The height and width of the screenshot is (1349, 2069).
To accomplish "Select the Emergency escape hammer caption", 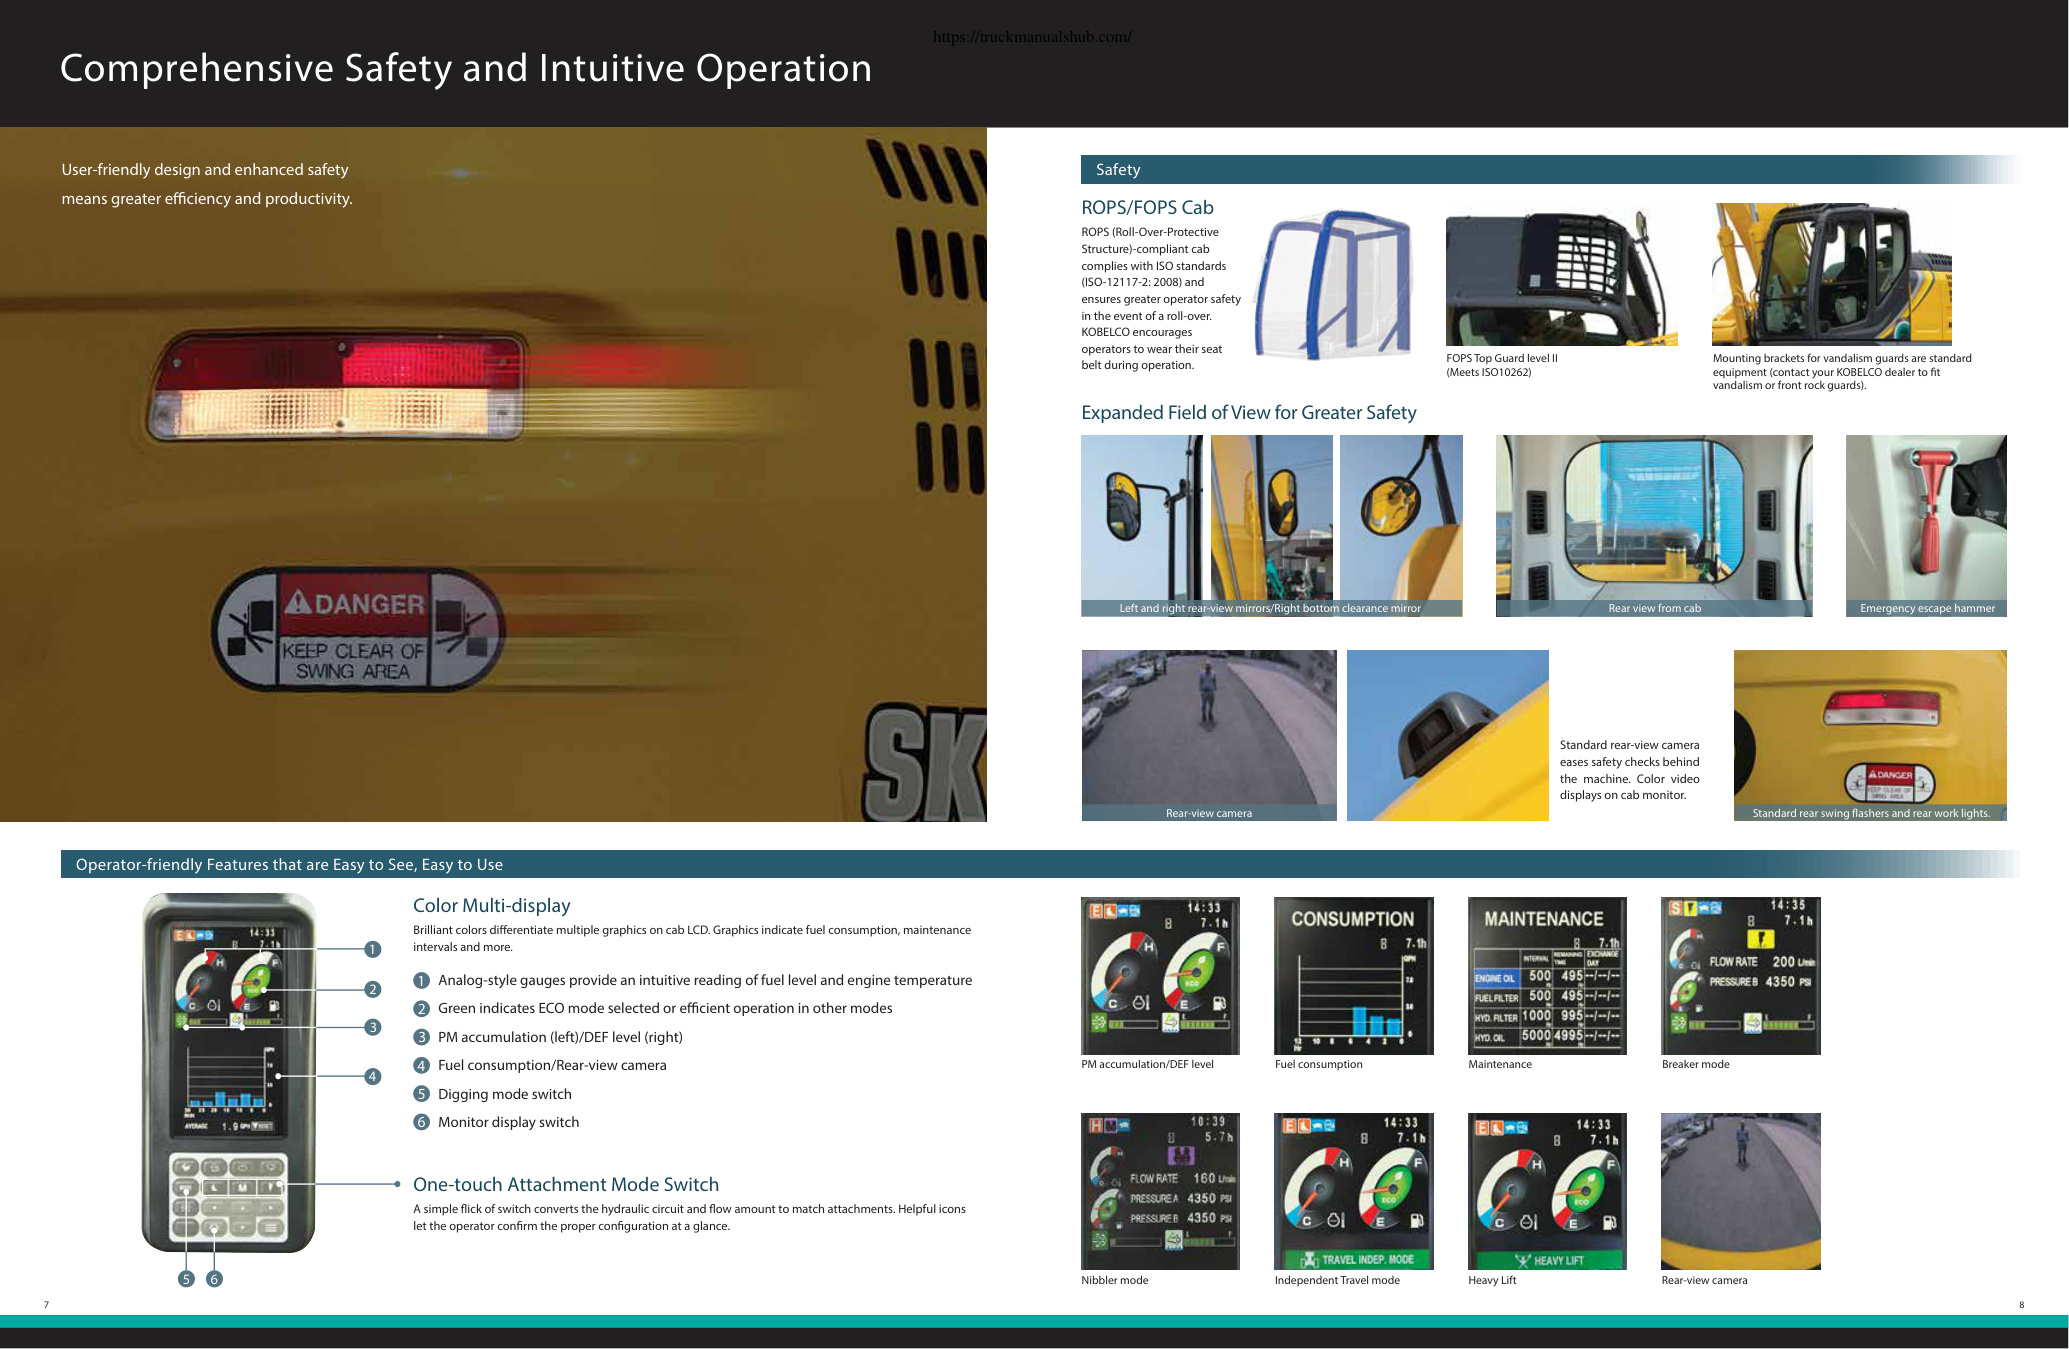I will (x=1927, y=608).
